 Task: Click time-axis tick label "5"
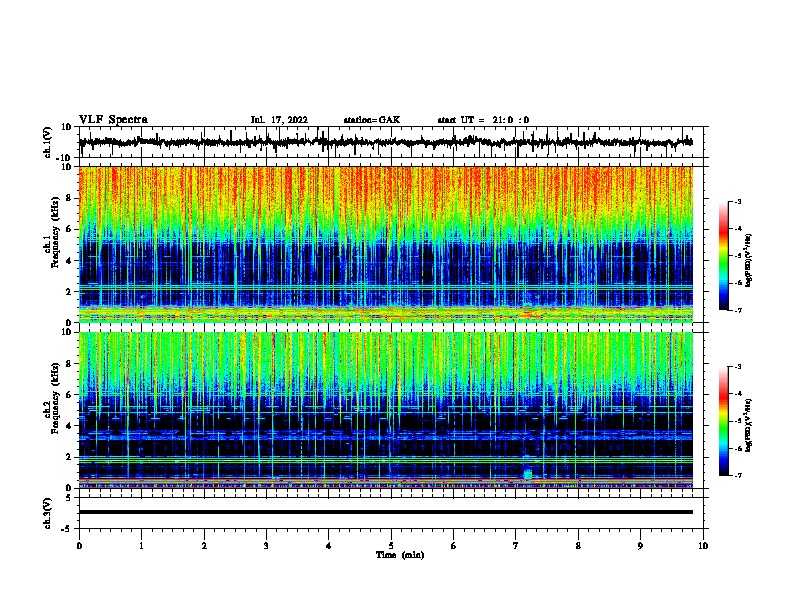(391, 546)
